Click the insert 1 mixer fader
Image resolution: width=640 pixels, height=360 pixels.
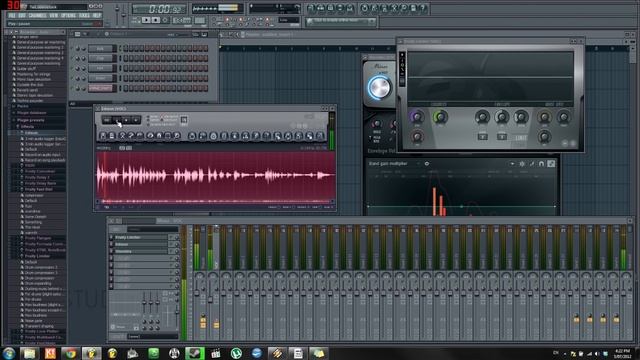tap(210, 300)
